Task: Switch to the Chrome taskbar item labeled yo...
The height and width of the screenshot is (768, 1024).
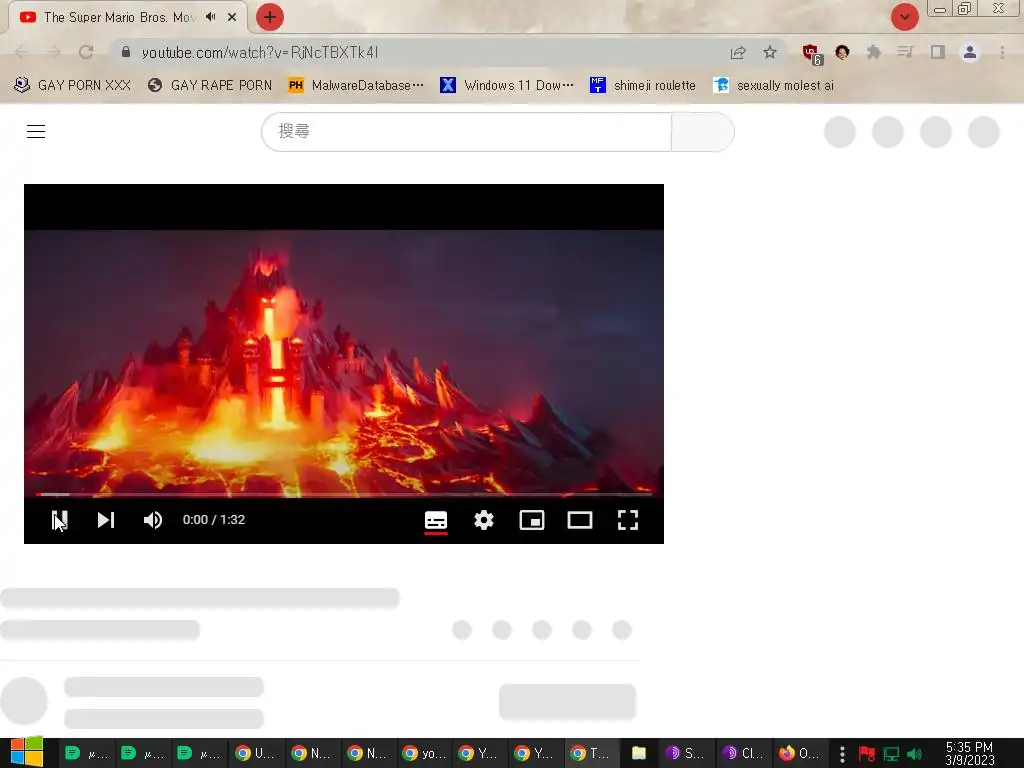Action: coord(424,754)
